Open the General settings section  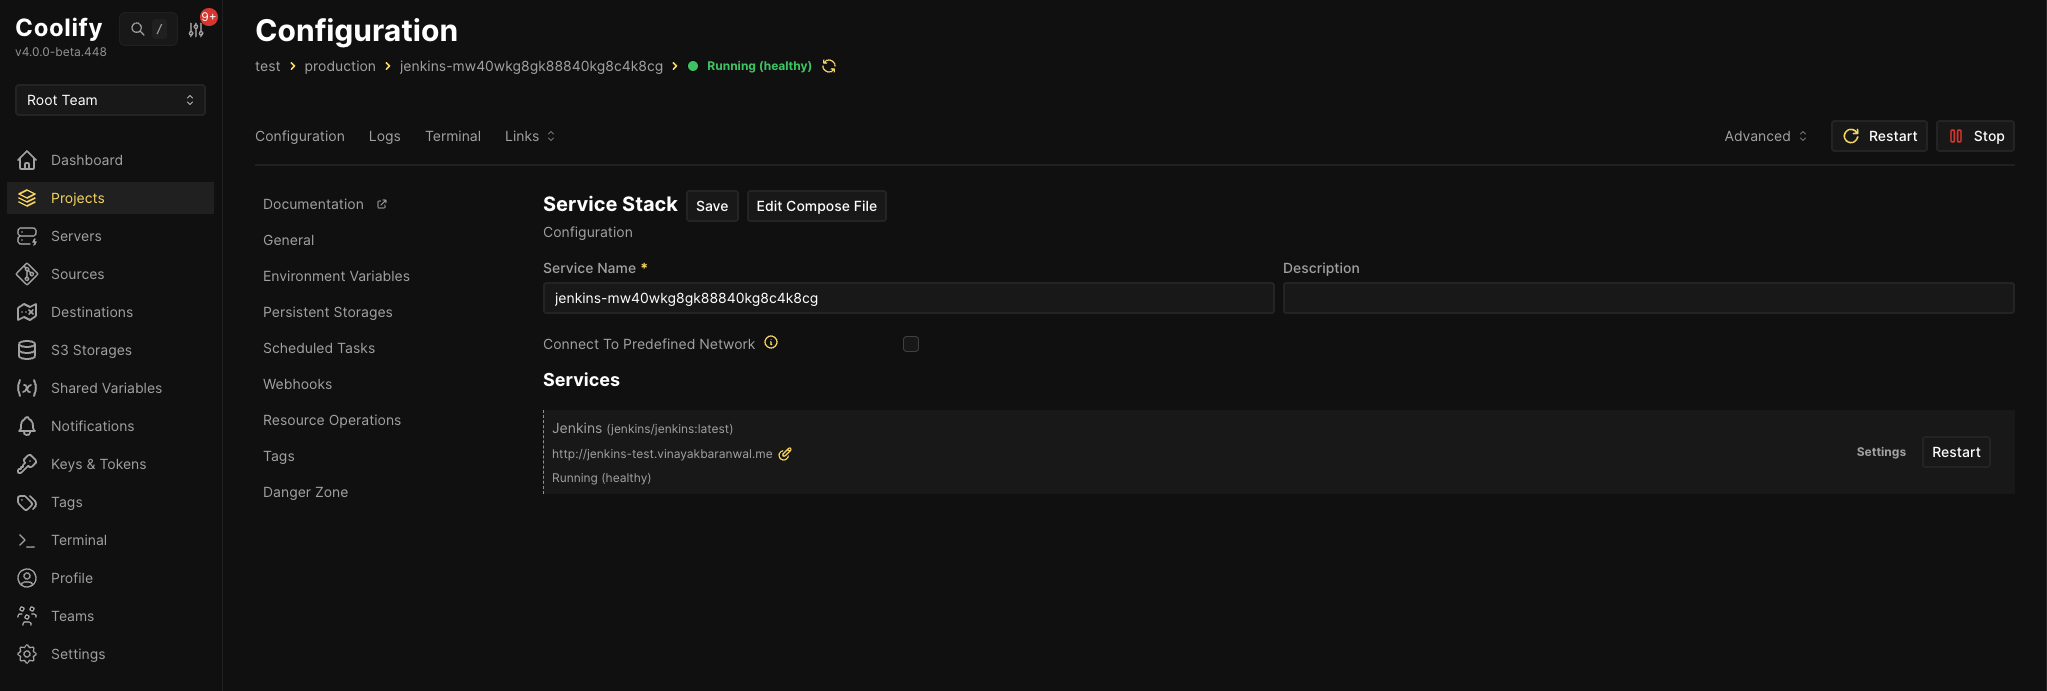pyautogui.click(x=289, y=240)
